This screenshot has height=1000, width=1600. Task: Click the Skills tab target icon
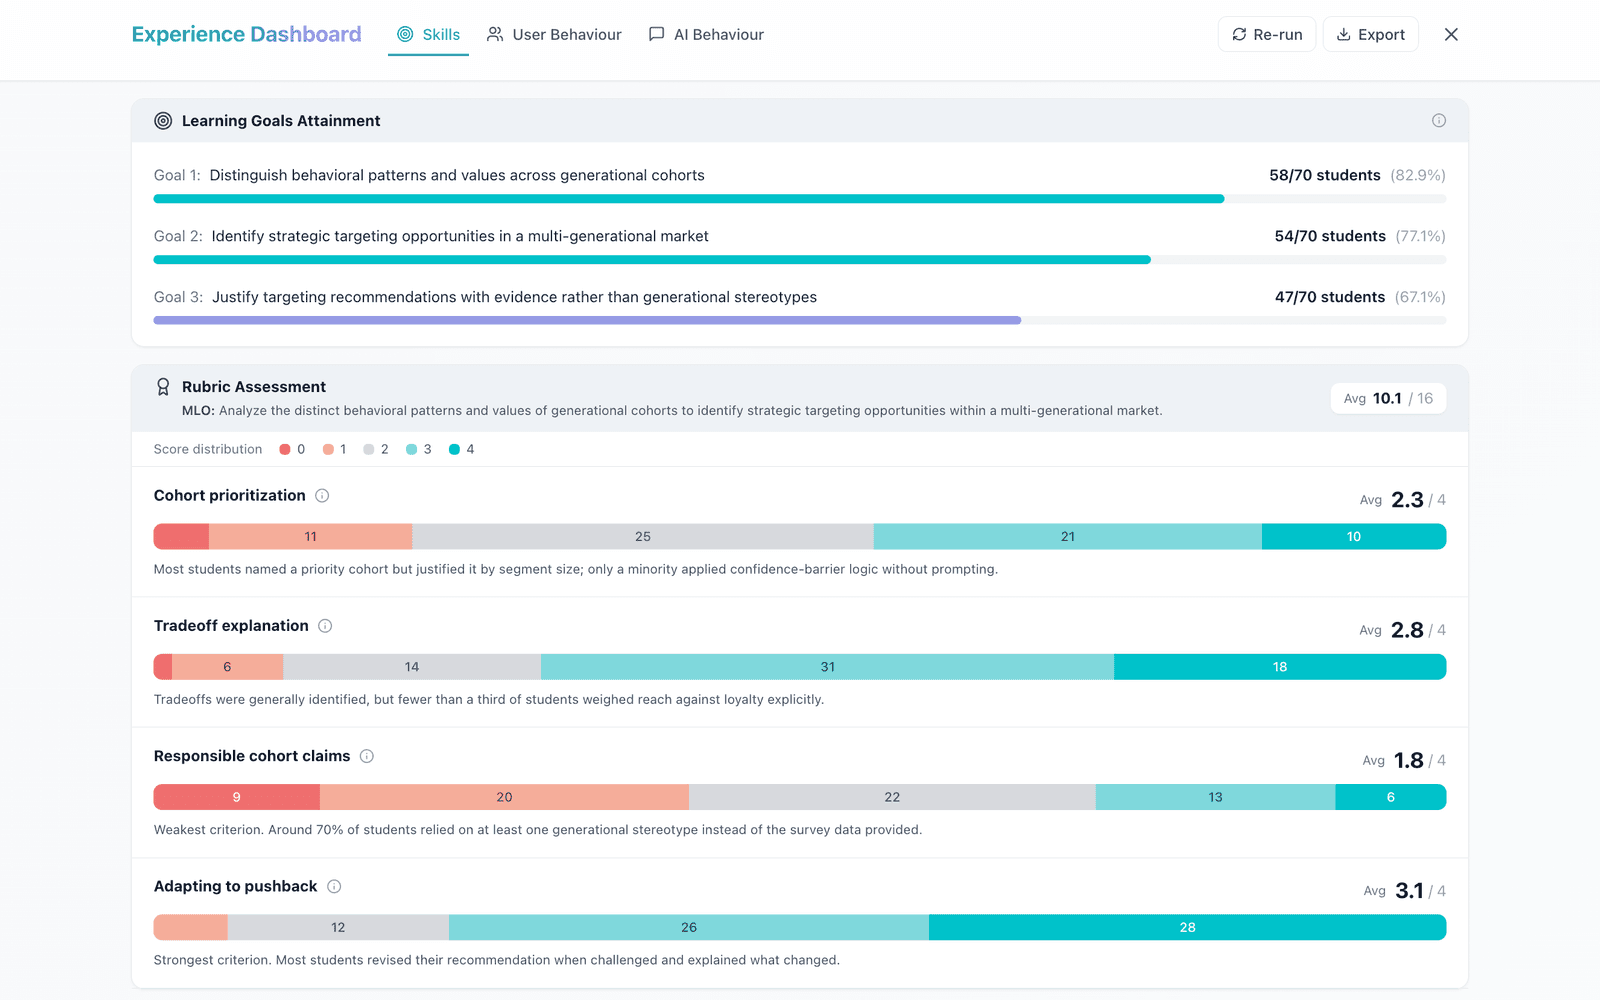pos(405,35)
